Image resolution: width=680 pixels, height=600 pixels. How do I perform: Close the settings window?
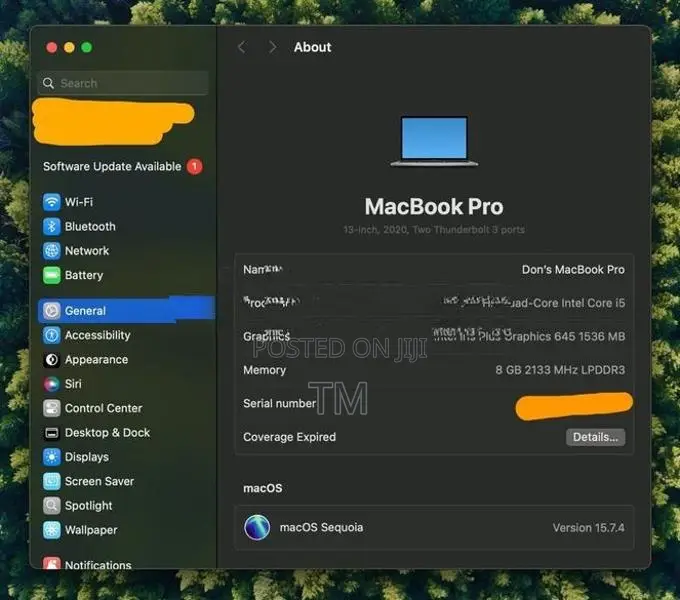pos(52,47)
